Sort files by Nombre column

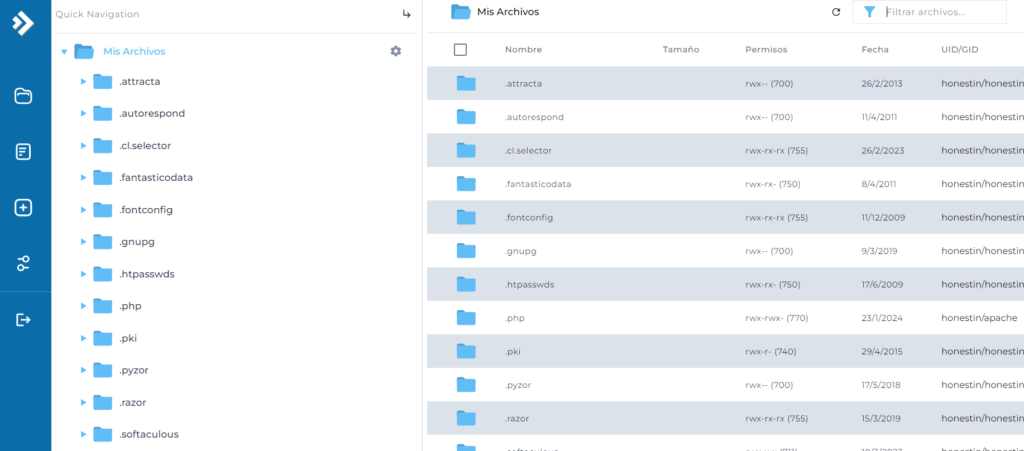pyautogui.click(x=523, y=49)
